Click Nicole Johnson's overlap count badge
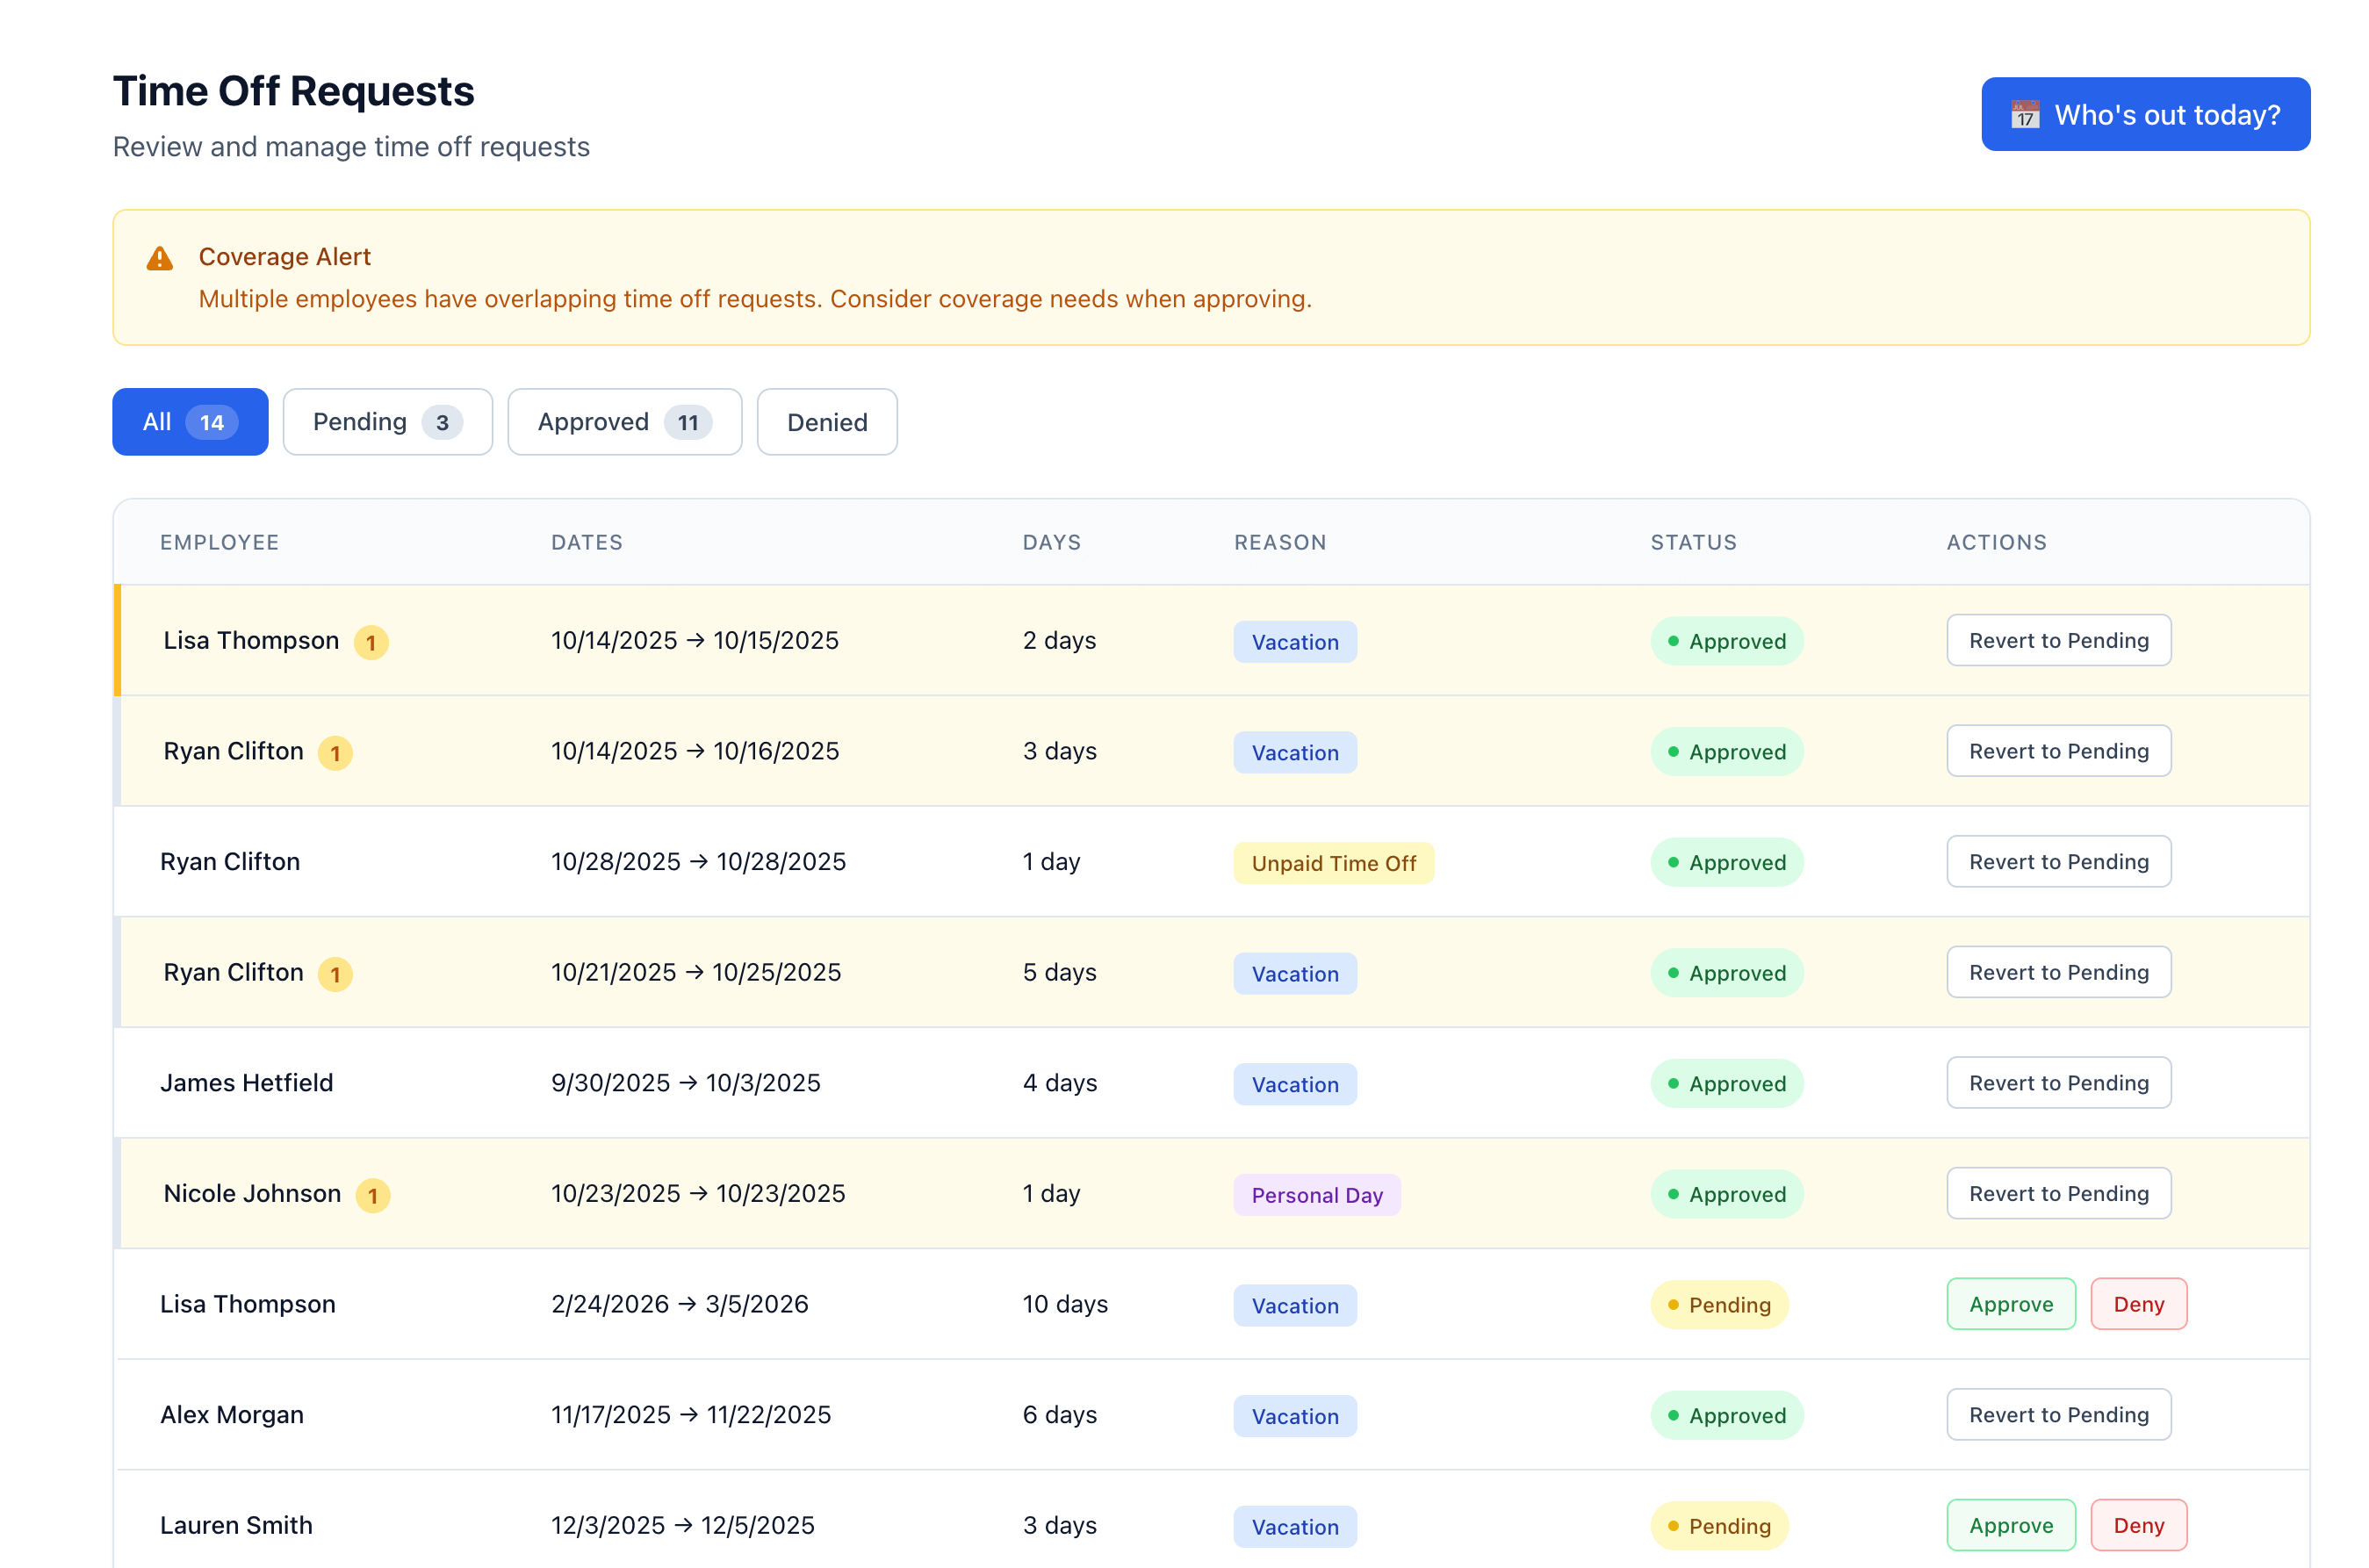Image resolution: width=2369 pixels, height=1568 pixels. [373, 1195]
